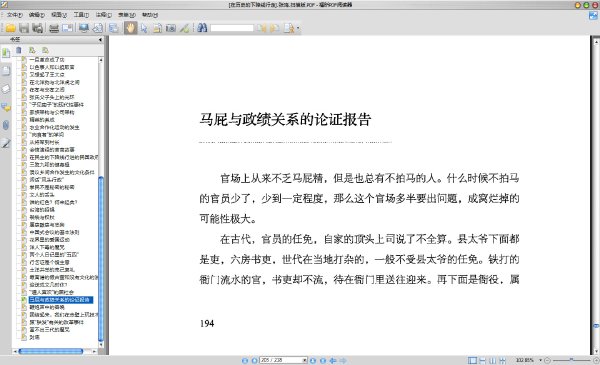Go to next page button
The image size is (600, 365).
point(313,360)
